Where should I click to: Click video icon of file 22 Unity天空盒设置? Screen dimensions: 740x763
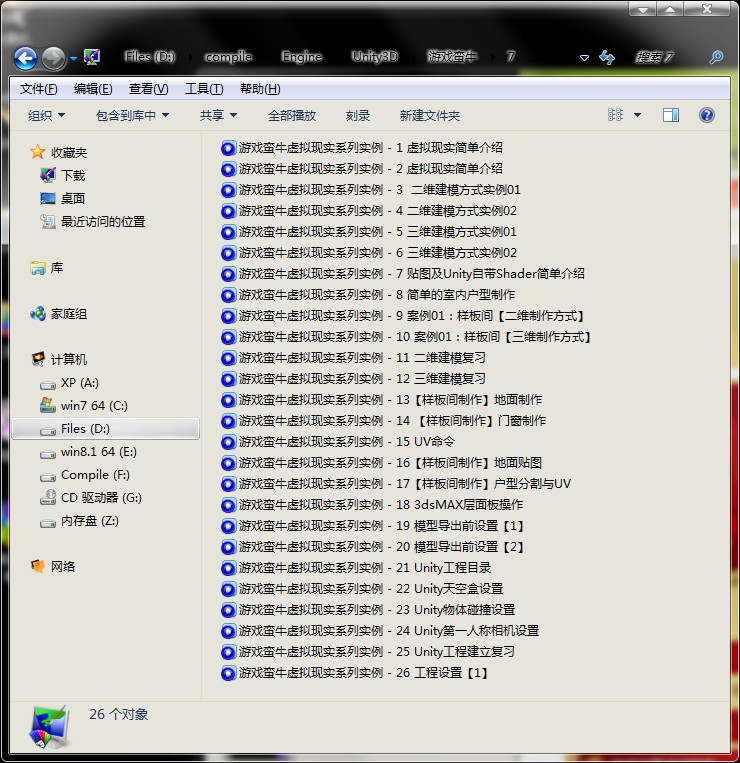pos(228,589)
